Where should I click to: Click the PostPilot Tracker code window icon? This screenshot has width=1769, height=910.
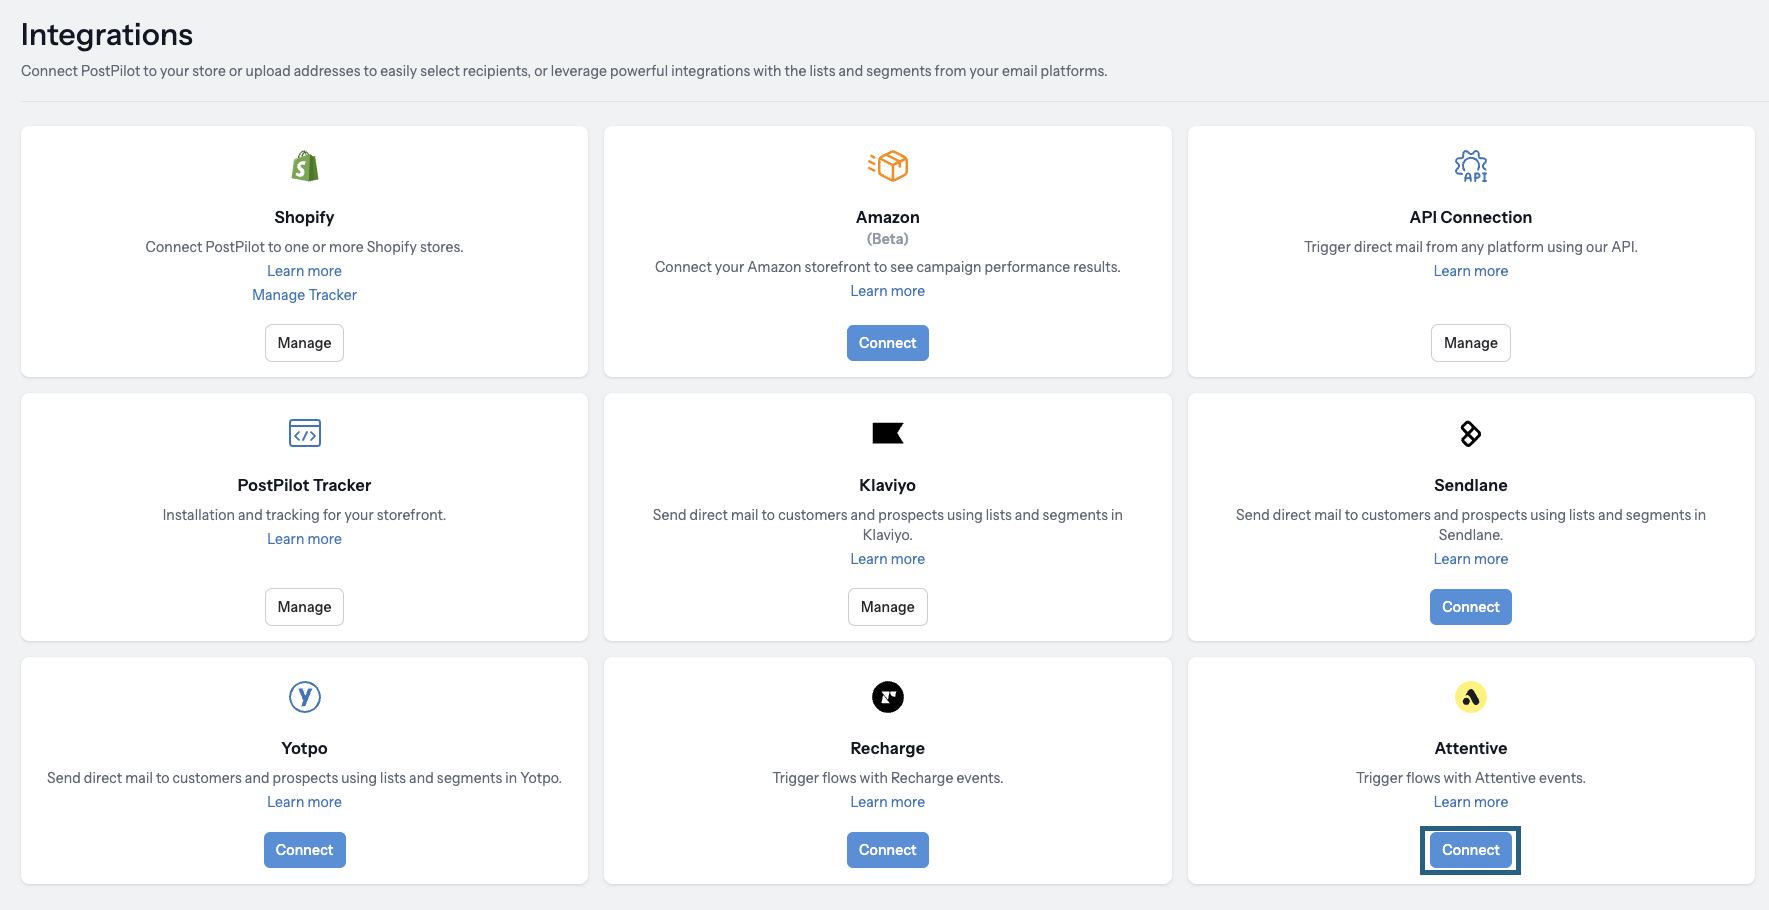305,433
